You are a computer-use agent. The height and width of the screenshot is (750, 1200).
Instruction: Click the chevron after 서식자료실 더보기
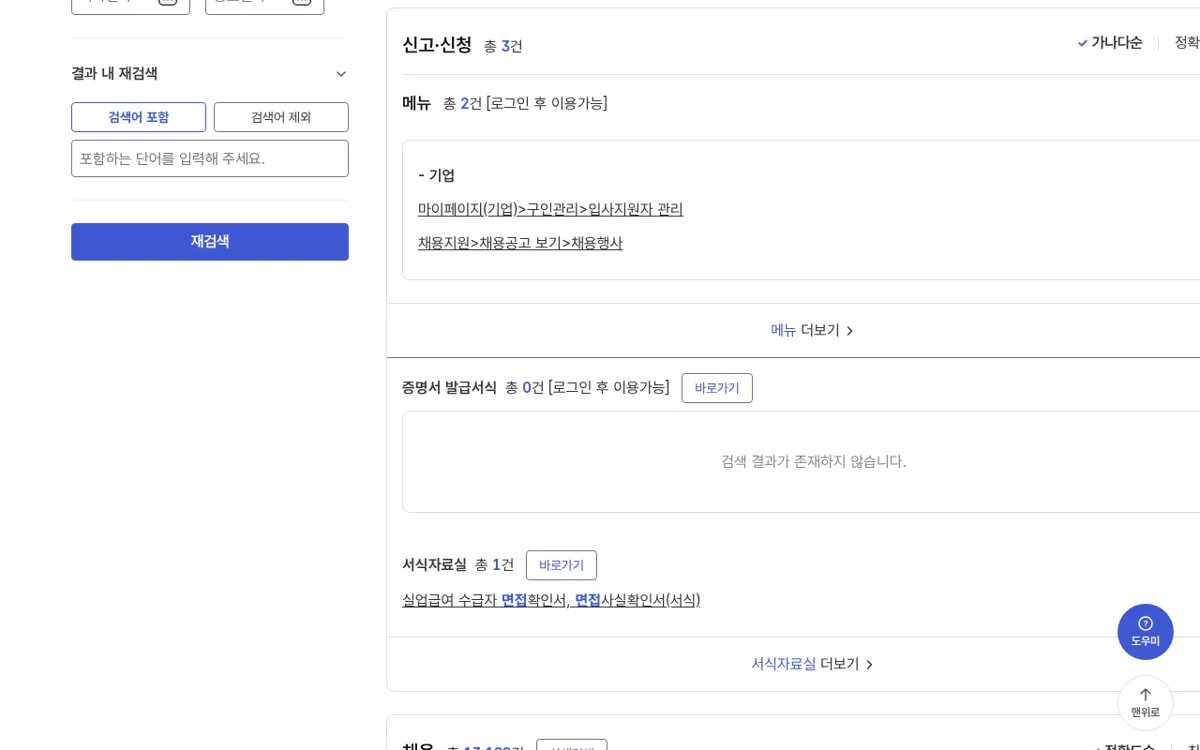point(869,665)
